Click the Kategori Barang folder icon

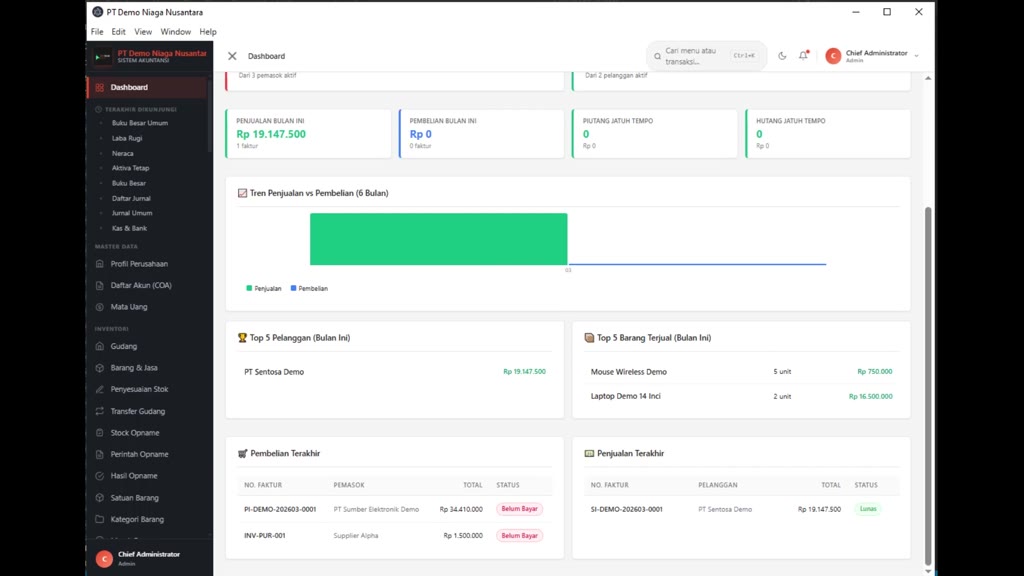(x=99, y=519)
